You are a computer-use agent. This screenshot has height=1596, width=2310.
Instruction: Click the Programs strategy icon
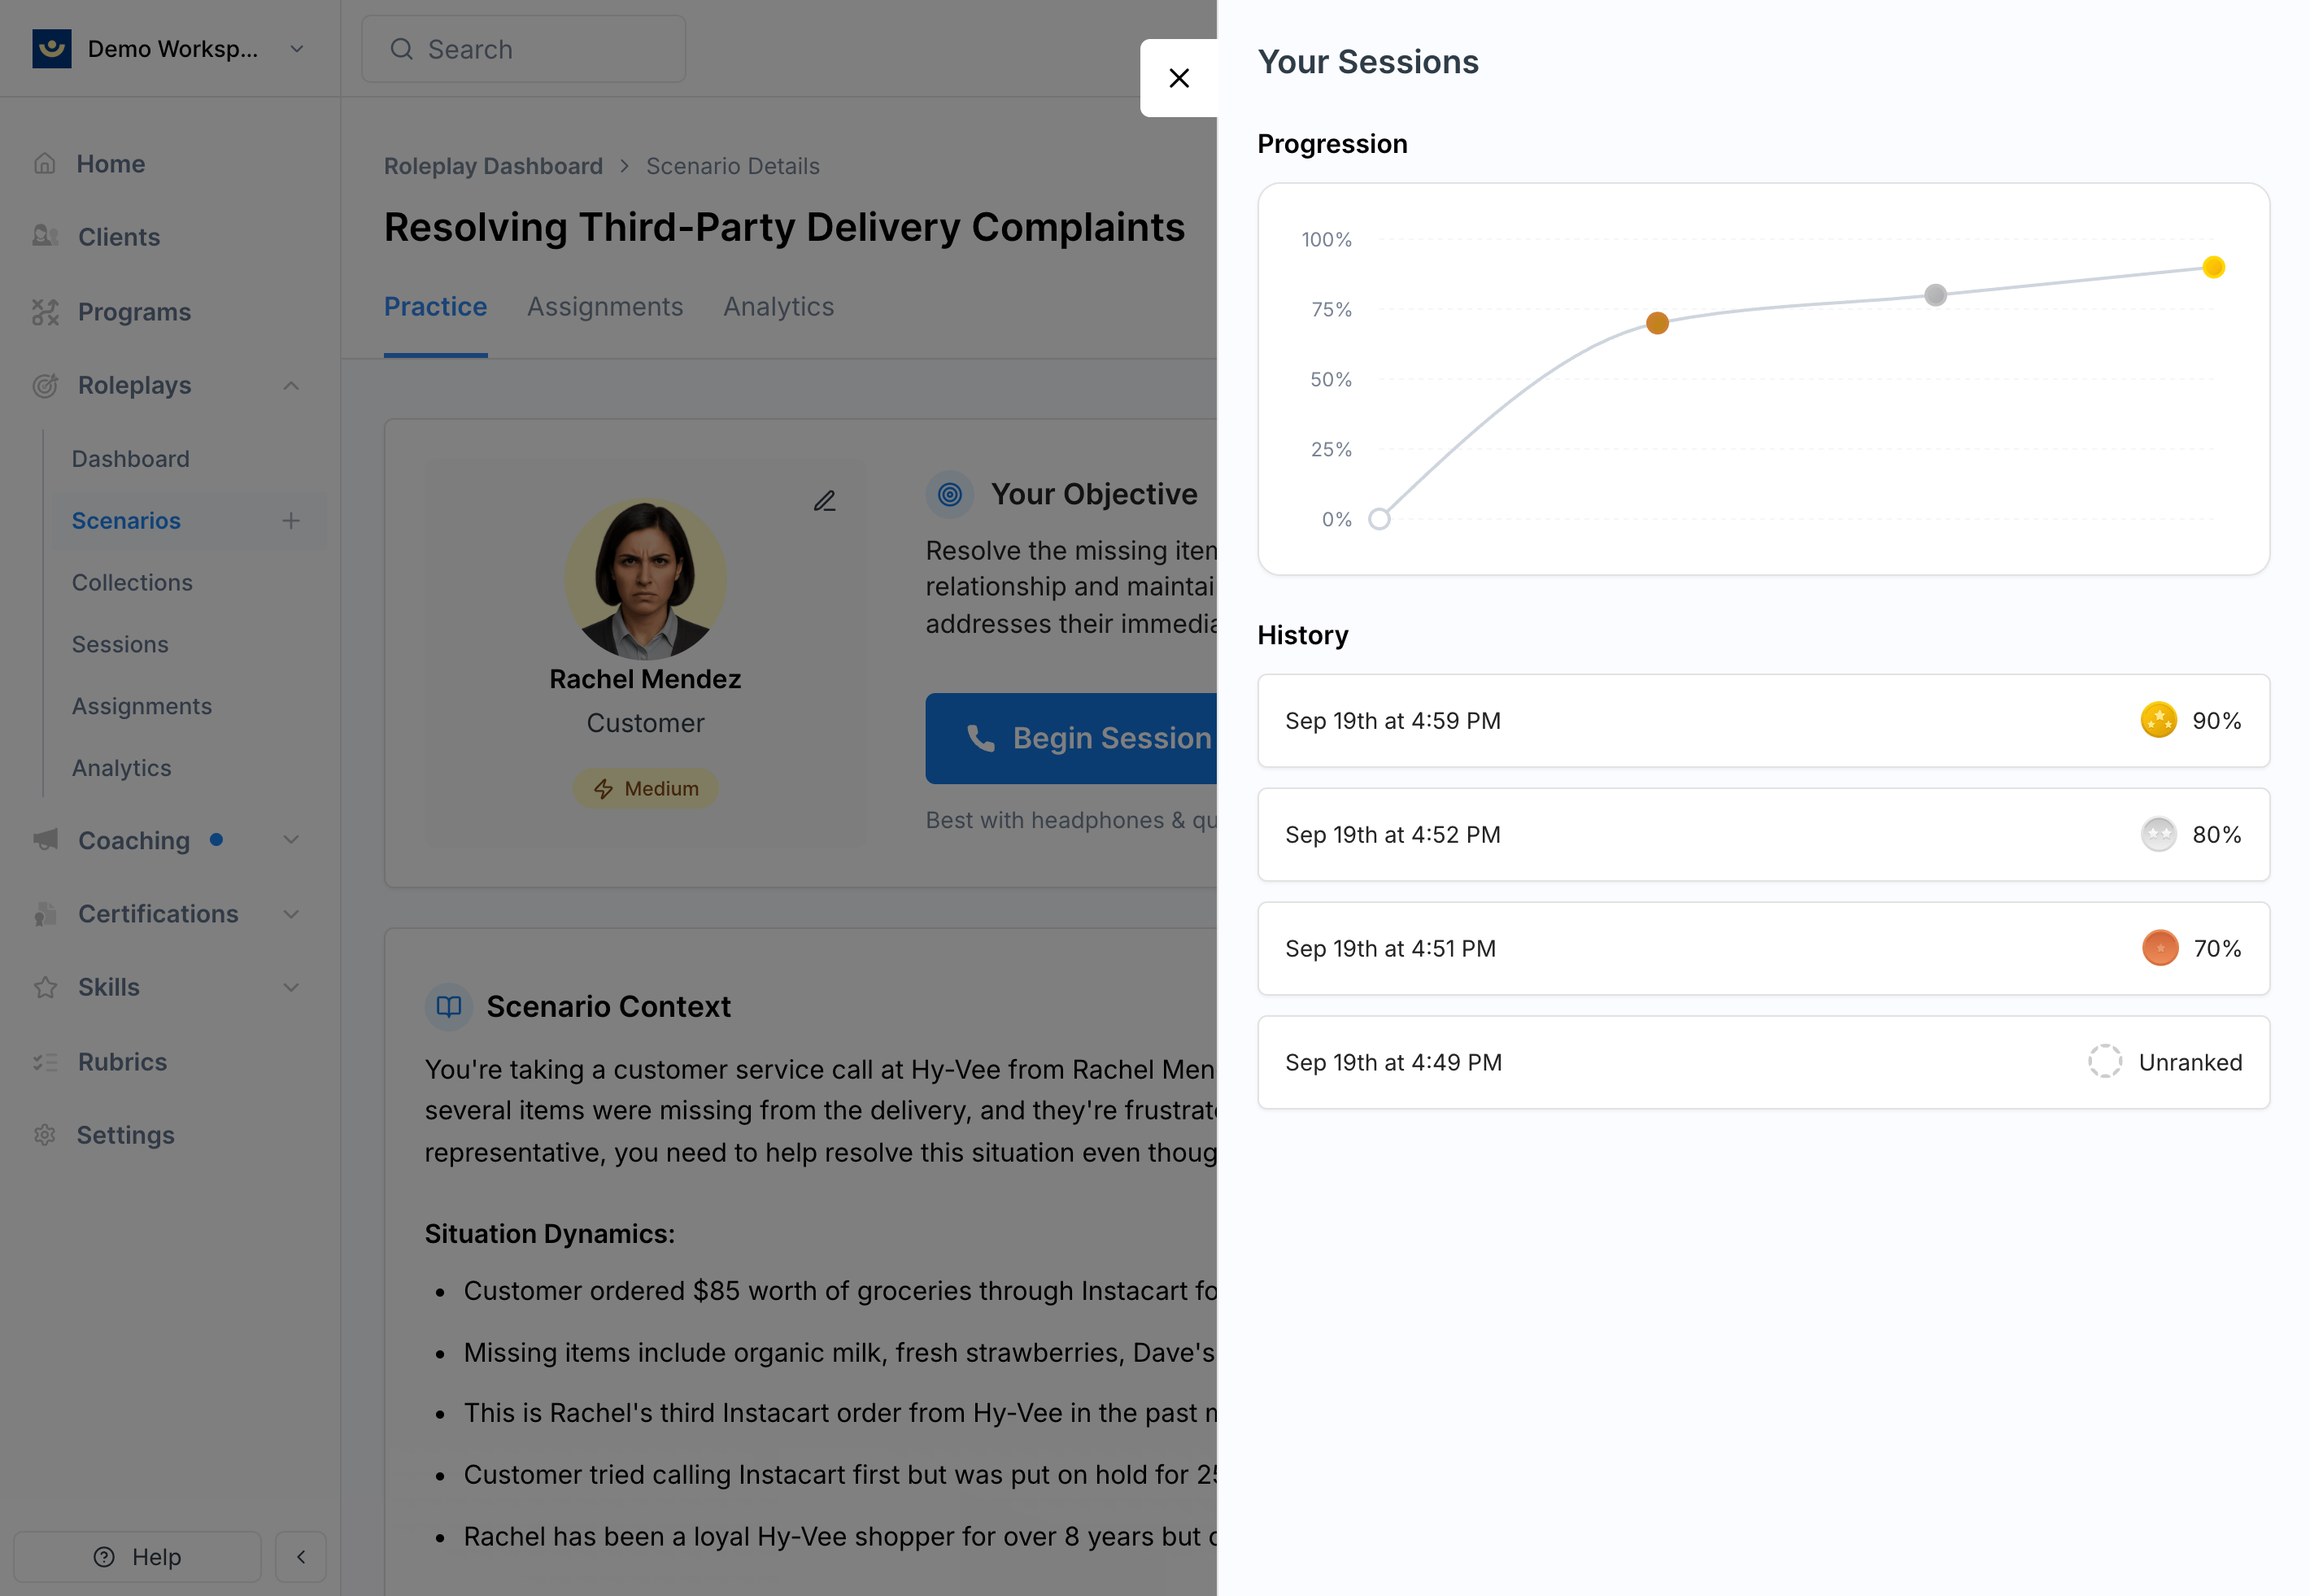point(45,312)
